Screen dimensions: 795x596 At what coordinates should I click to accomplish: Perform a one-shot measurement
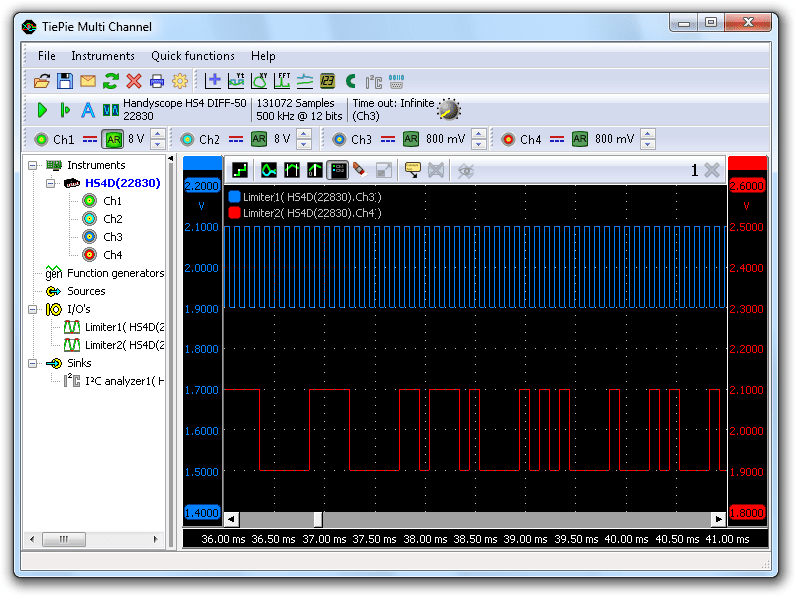pyautogui.click(x=65, y=109)
